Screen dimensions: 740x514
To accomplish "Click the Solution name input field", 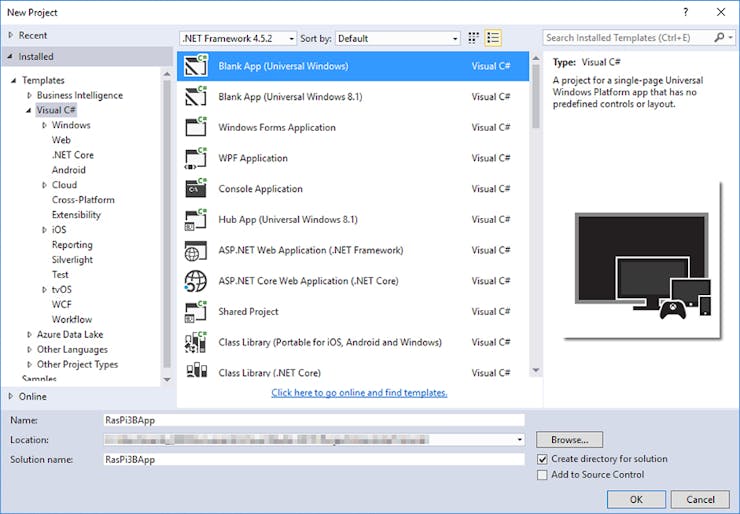I will tap(314, 460).
